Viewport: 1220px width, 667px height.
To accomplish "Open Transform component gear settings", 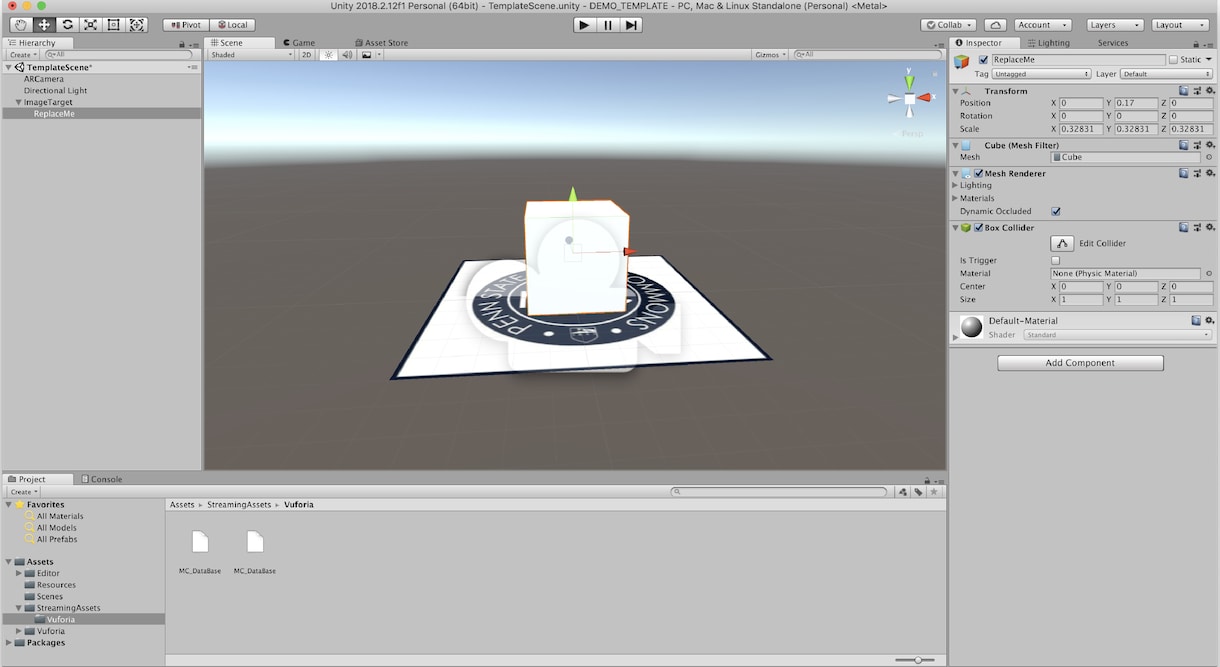I will coord(1210,91).
